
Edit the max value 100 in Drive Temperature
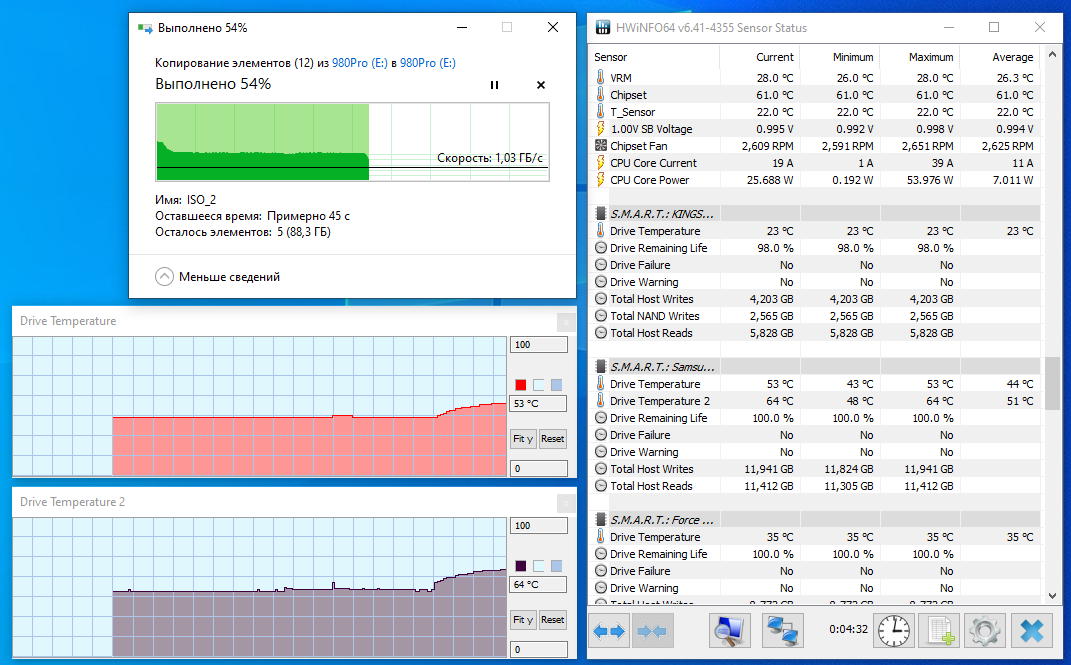pos(538,345)
